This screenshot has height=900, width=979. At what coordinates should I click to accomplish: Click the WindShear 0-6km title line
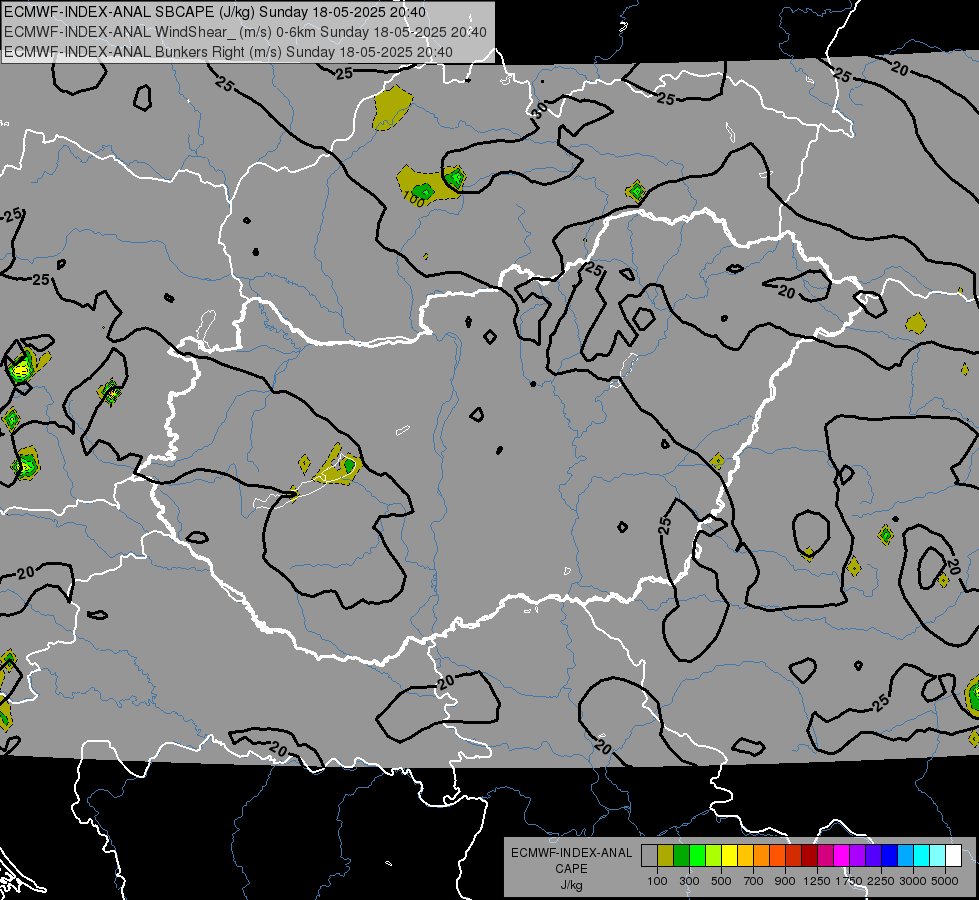(x=245, y=32)
